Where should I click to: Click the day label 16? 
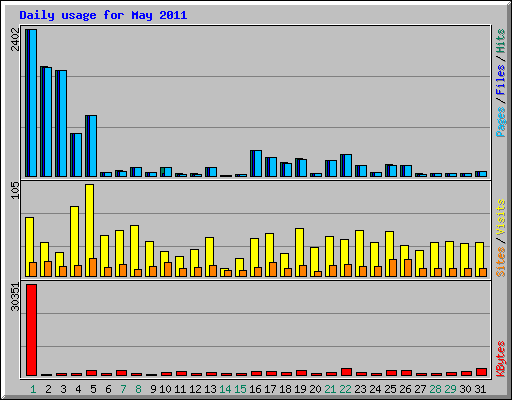click(x=255, y=389)
